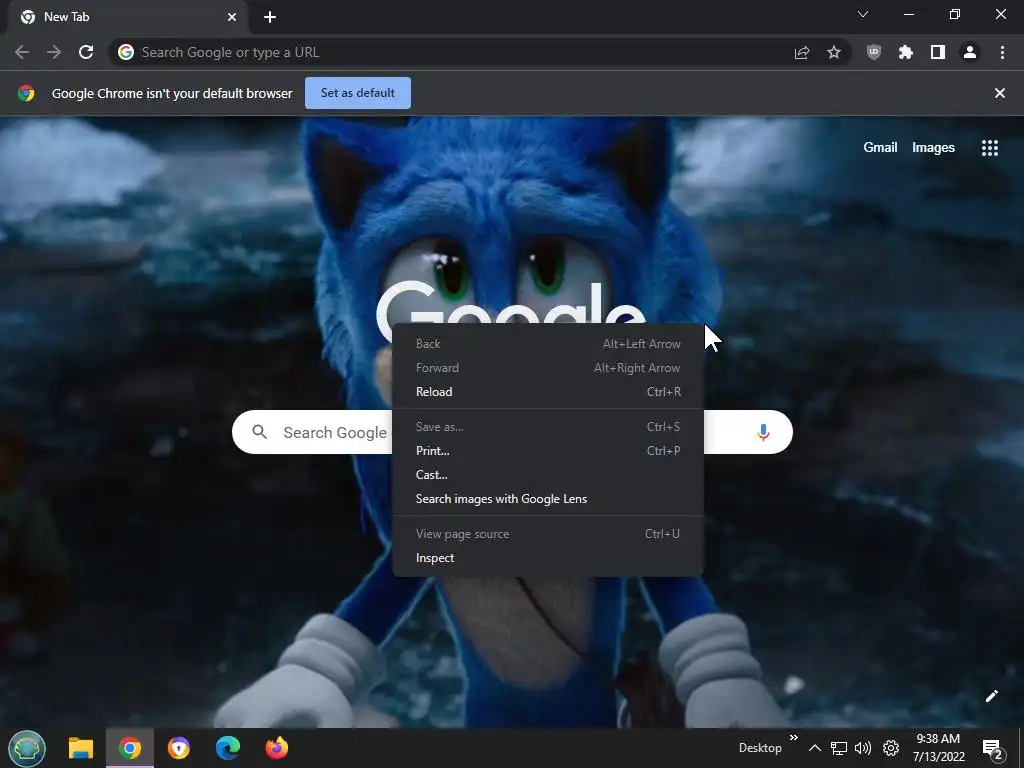
Task: Open the Extensions puzzle icon
Action: pyautogui.click(x=906, y=52)
